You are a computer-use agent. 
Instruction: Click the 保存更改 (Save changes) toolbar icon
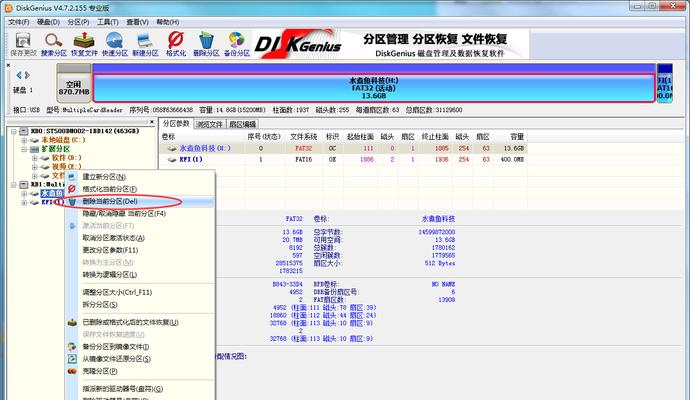click(23, 44)
